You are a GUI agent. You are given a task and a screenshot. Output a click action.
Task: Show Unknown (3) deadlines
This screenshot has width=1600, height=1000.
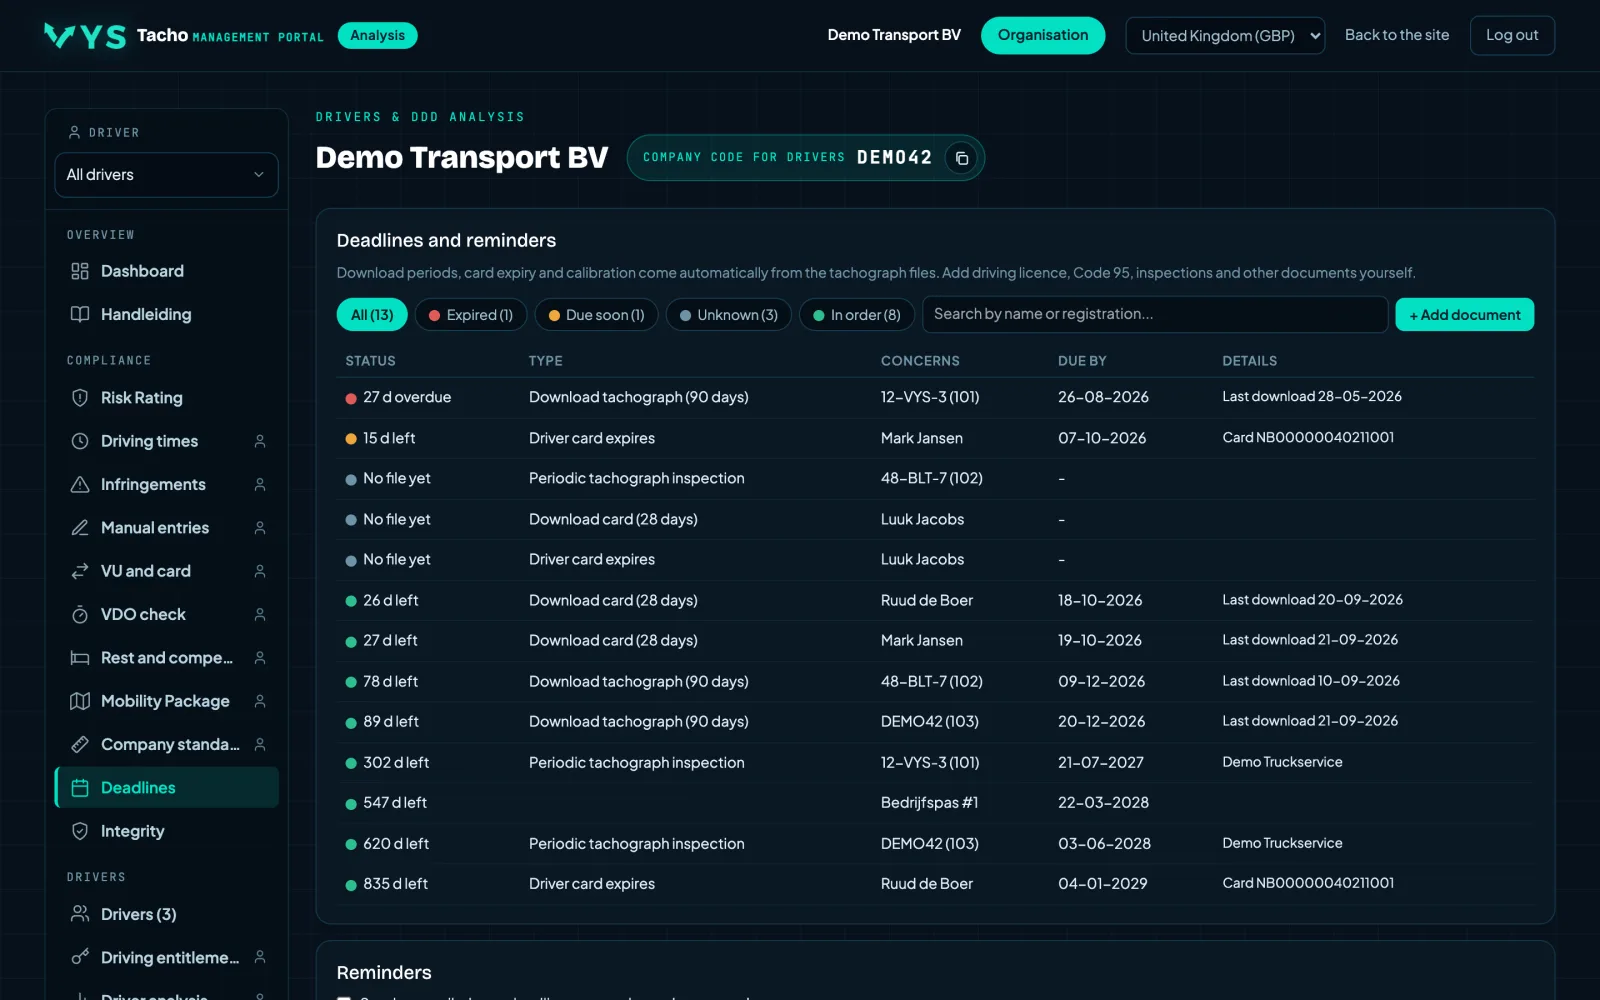[x=728, y=315]
